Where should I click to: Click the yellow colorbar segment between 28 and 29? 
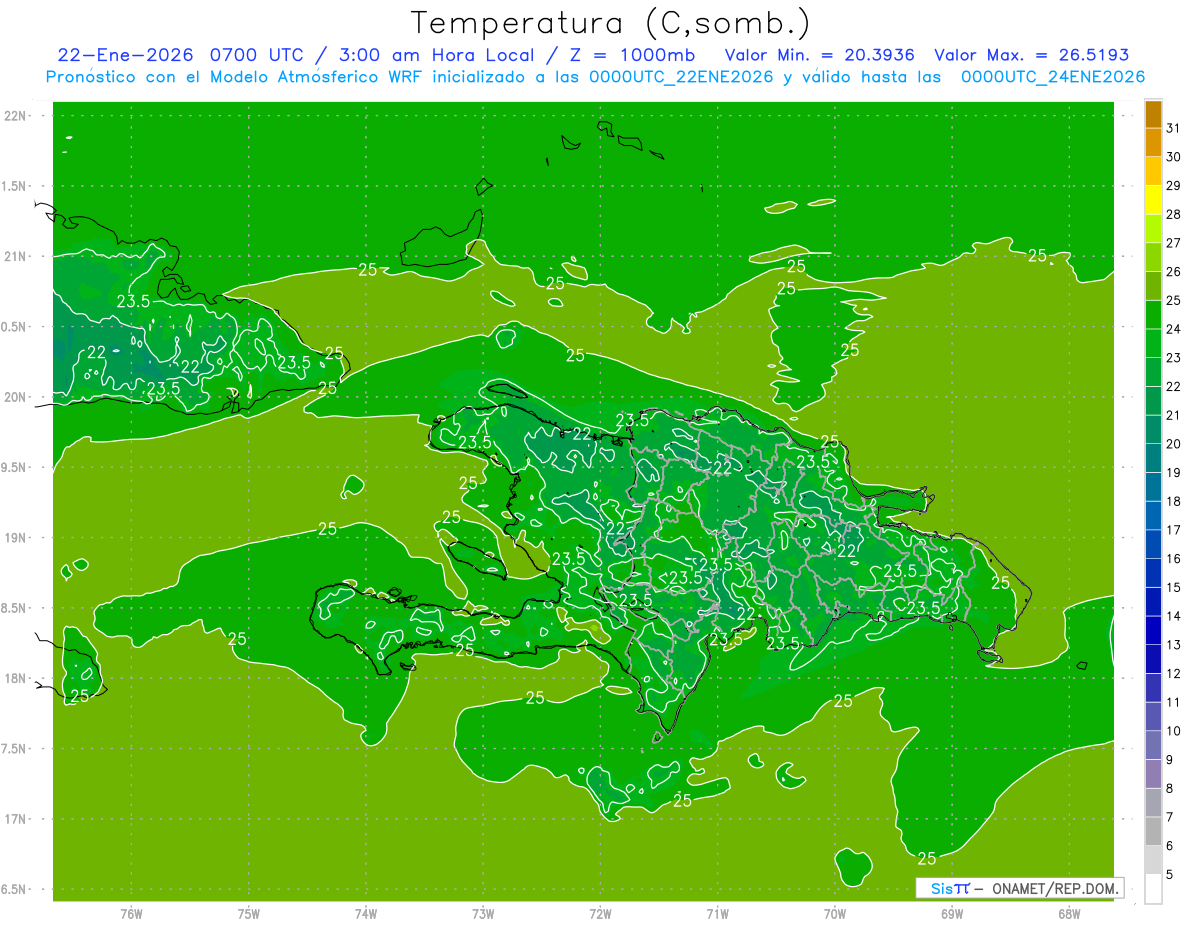pyautogui.click(x=1153, y=200)
